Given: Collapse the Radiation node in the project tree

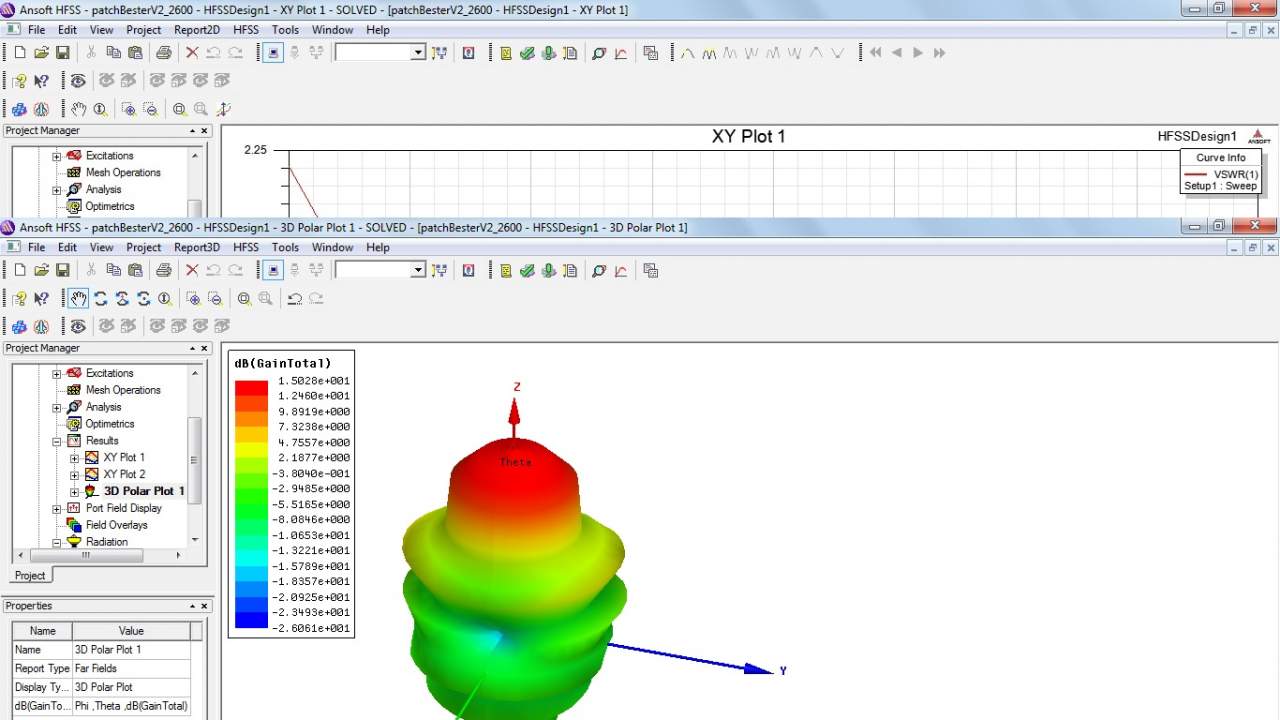Looking at the screenshot, I should coord(57,542).
